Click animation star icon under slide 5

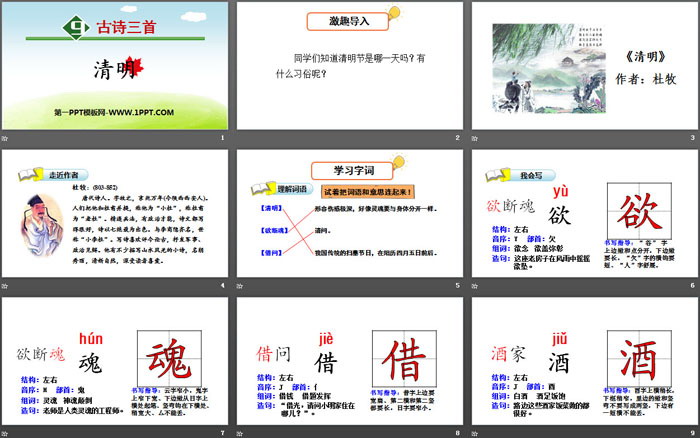[240, 286]
